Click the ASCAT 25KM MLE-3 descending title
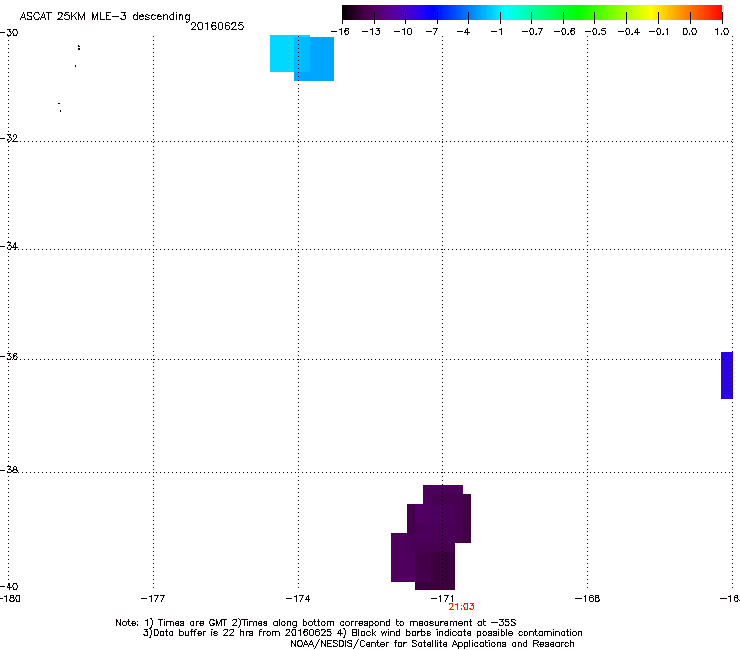 [105, 17]
